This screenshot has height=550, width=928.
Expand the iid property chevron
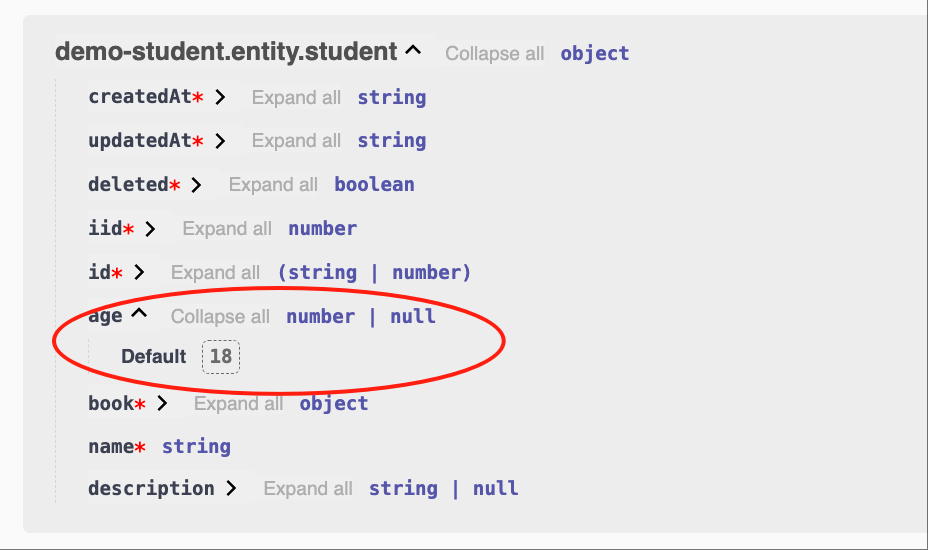(150, 229)
